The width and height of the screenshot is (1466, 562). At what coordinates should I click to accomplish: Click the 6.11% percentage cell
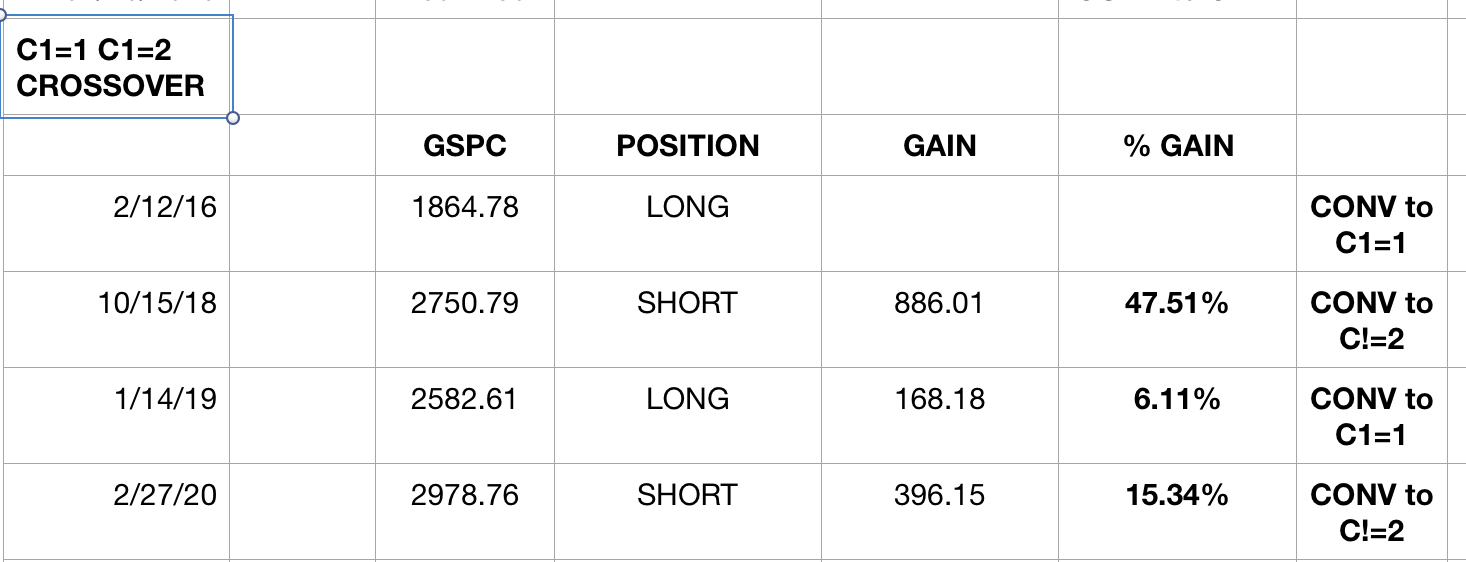tap(1177, 399)
